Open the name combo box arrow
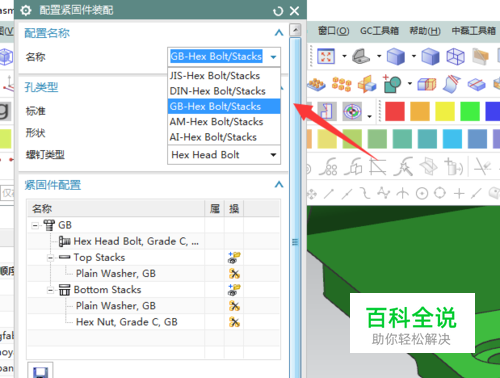500x378 pixels. pos(273,57)
